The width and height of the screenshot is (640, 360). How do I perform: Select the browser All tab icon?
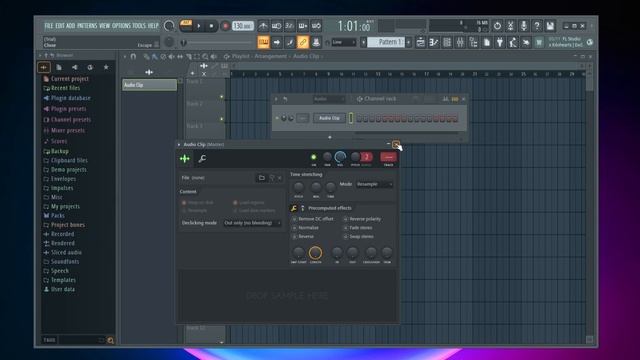point(44,67)
